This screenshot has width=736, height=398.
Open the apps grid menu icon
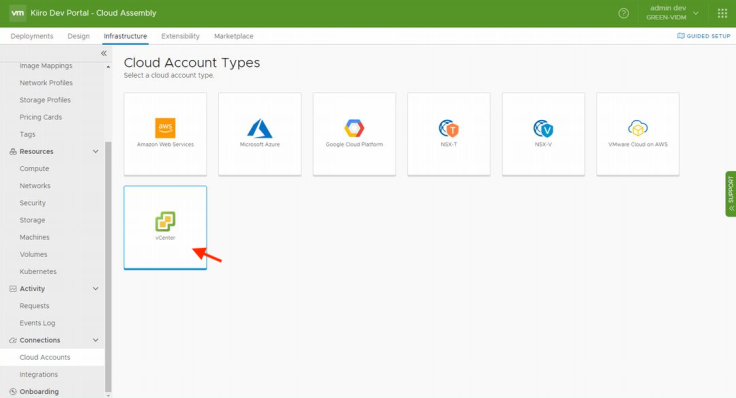tap(722, 13)
